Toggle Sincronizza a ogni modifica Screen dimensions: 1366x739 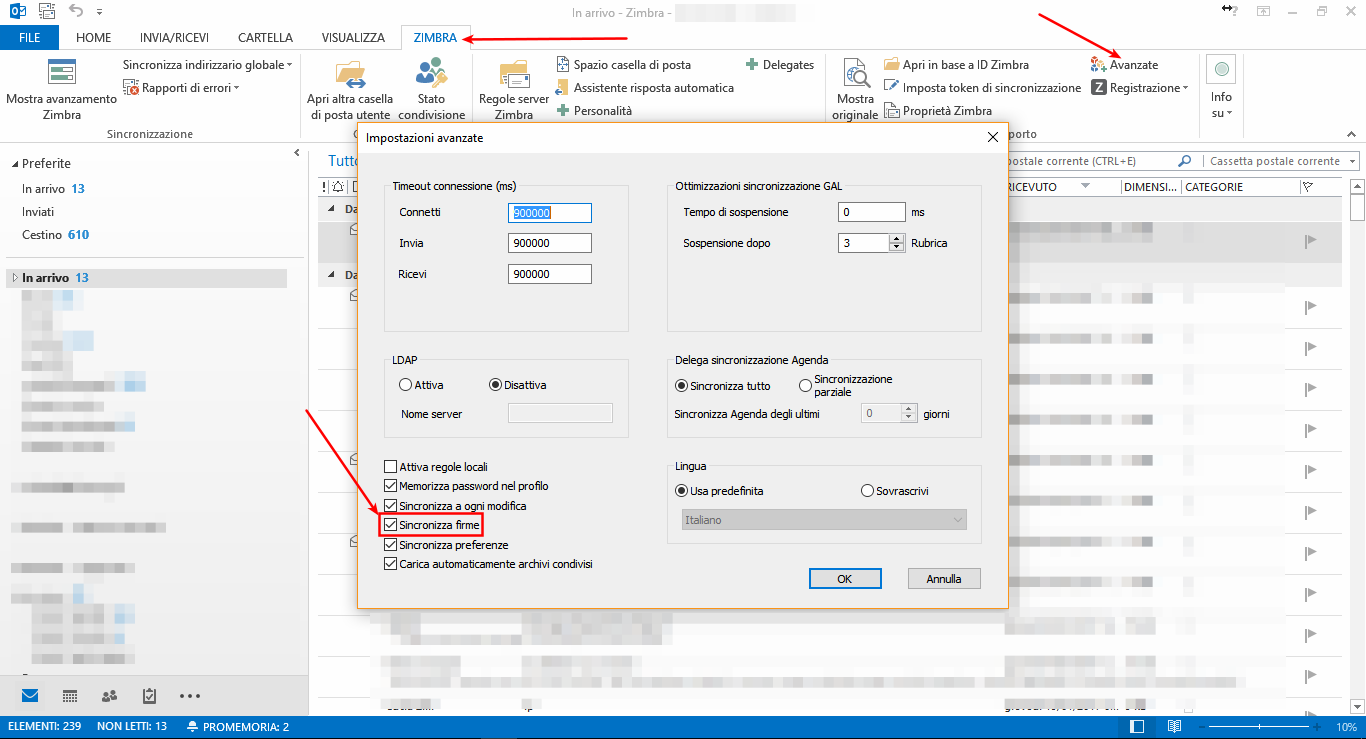tap(390, 506)
